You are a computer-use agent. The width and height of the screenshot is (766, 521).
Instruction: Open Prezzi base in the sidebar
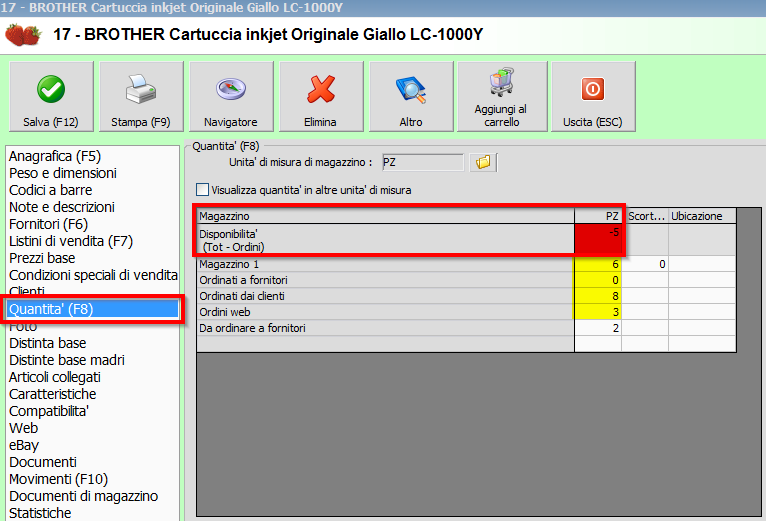pos(42,258)
